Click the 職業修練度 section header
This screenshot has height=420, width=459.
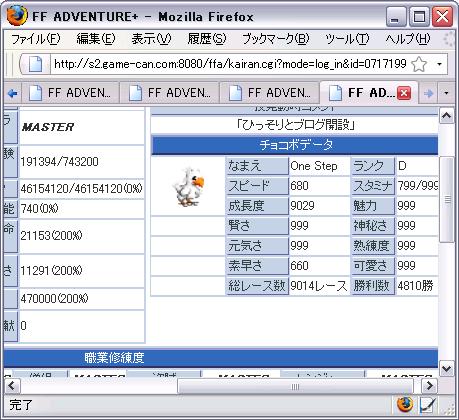click(x=114, y=358)
